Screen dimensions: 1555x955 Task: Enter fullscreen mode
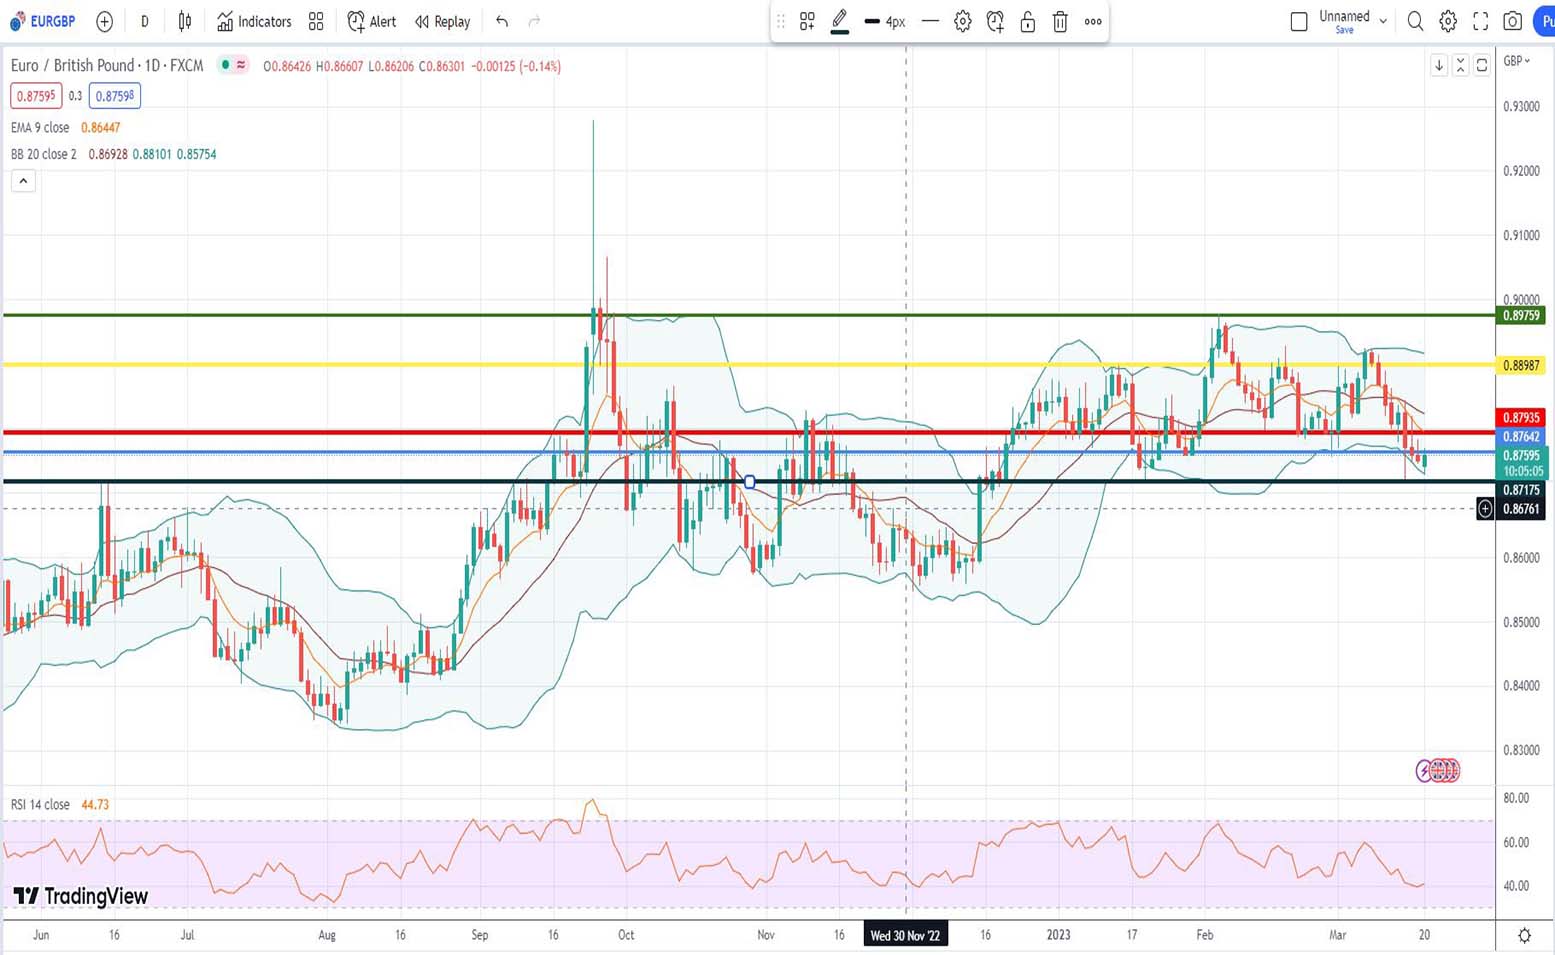(1480, 21)
